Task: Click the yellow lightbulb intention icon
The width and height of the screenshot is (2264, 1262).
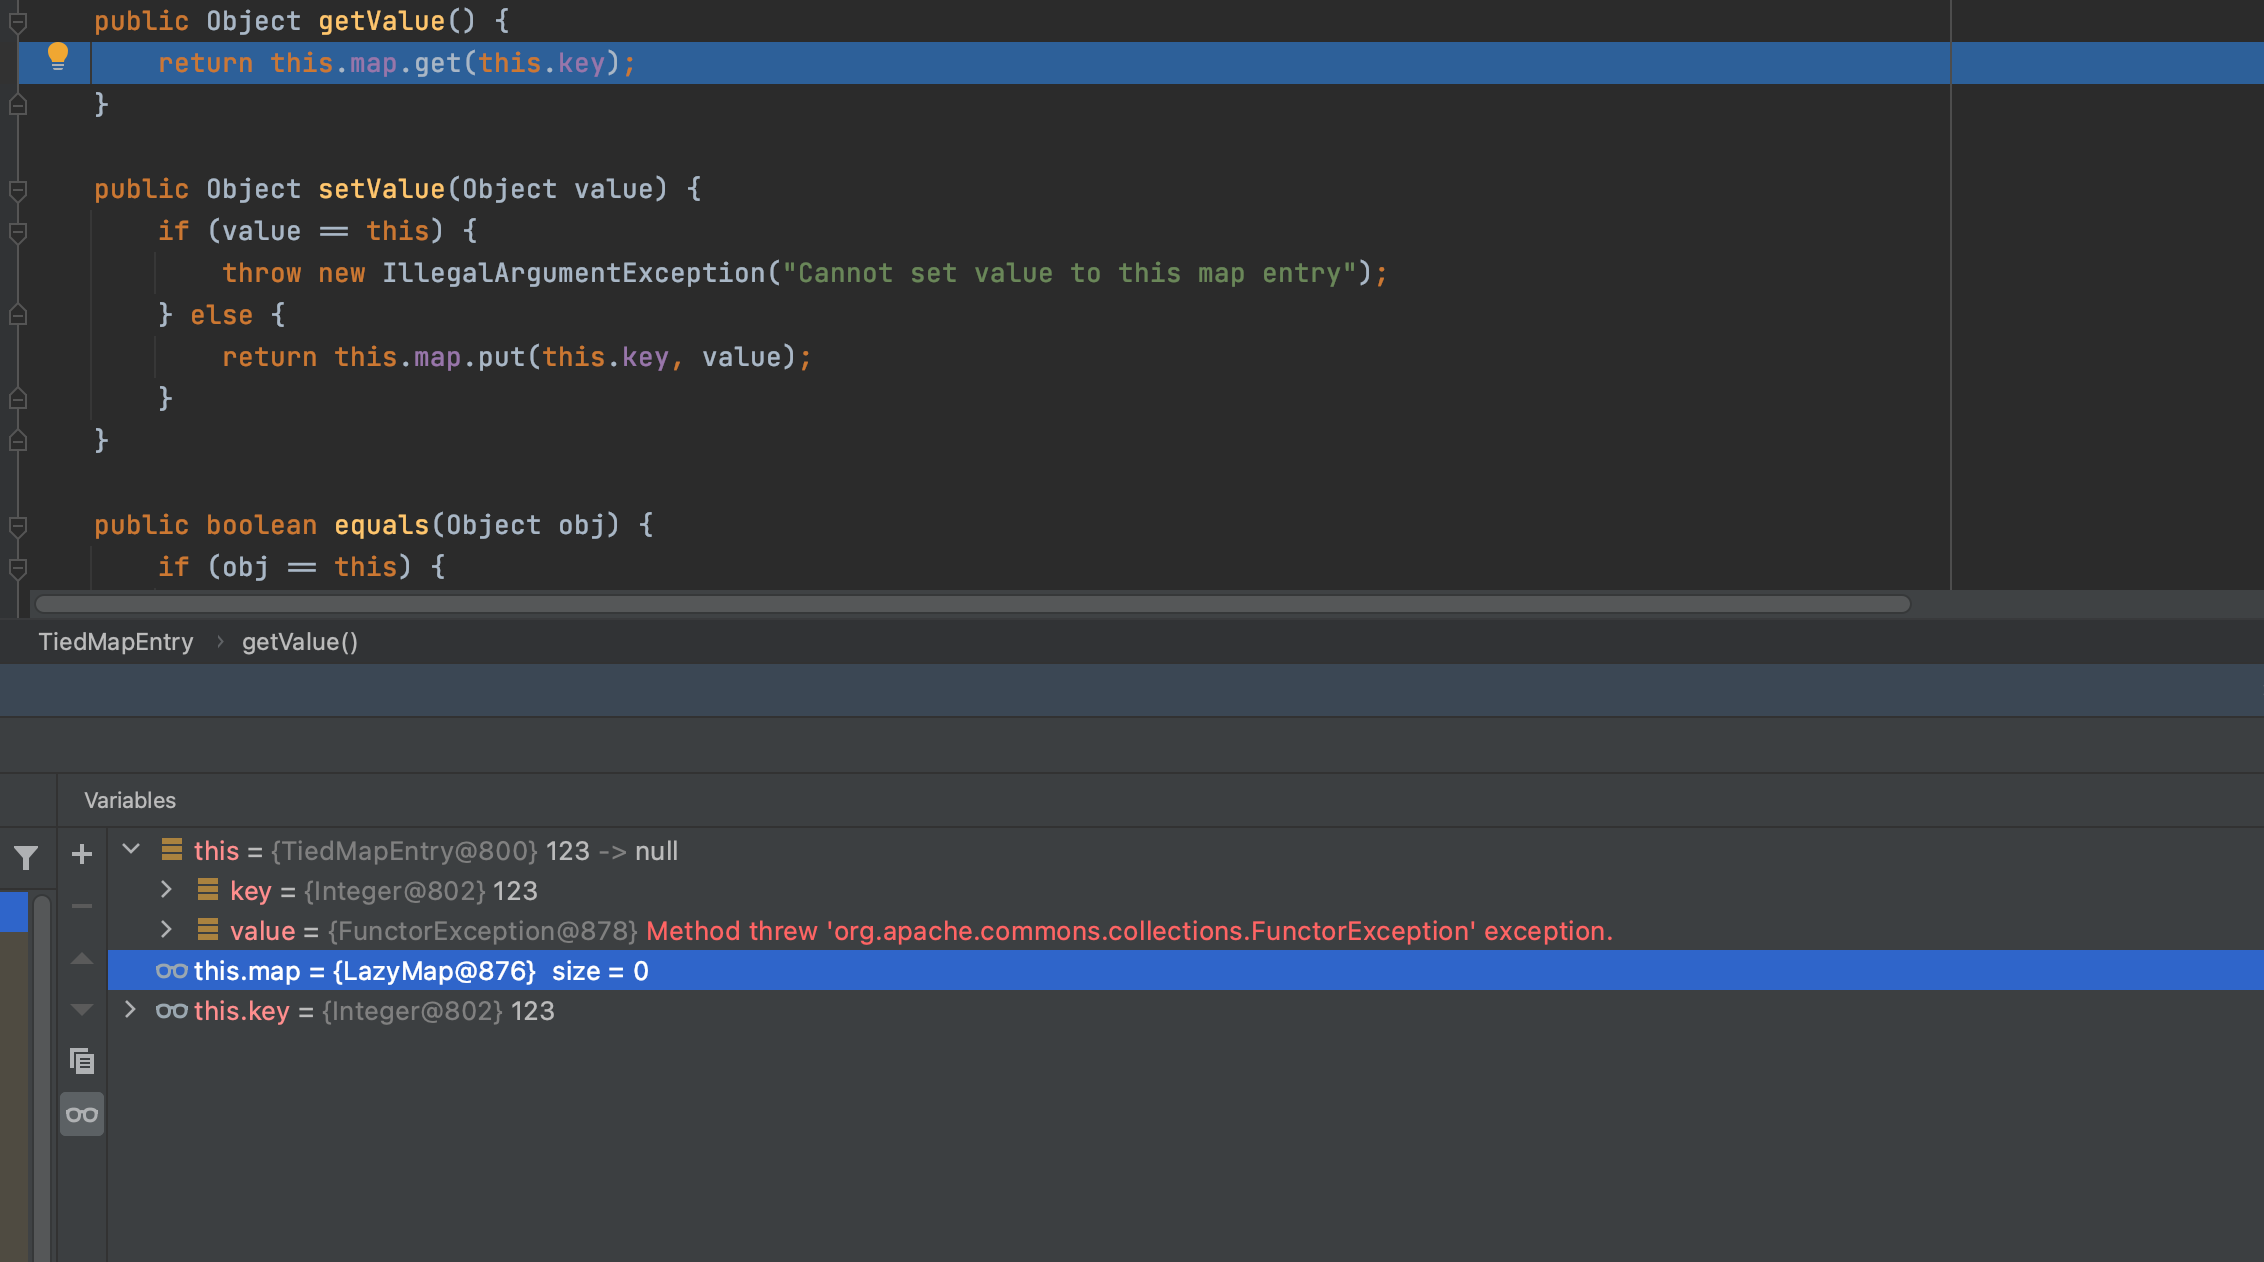Action: (58, 58)
